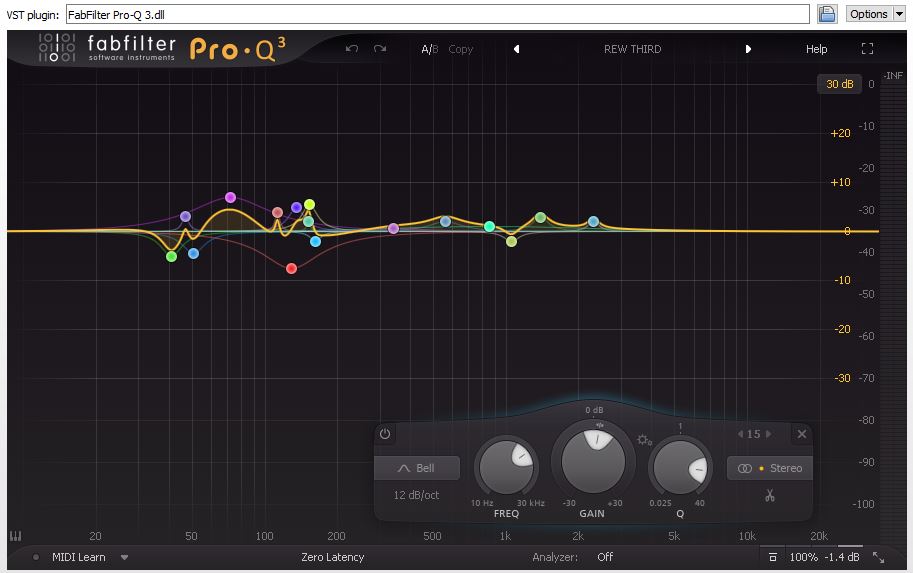Select the purple band dot near 350 Hz
913x573 pixels.
393,228
